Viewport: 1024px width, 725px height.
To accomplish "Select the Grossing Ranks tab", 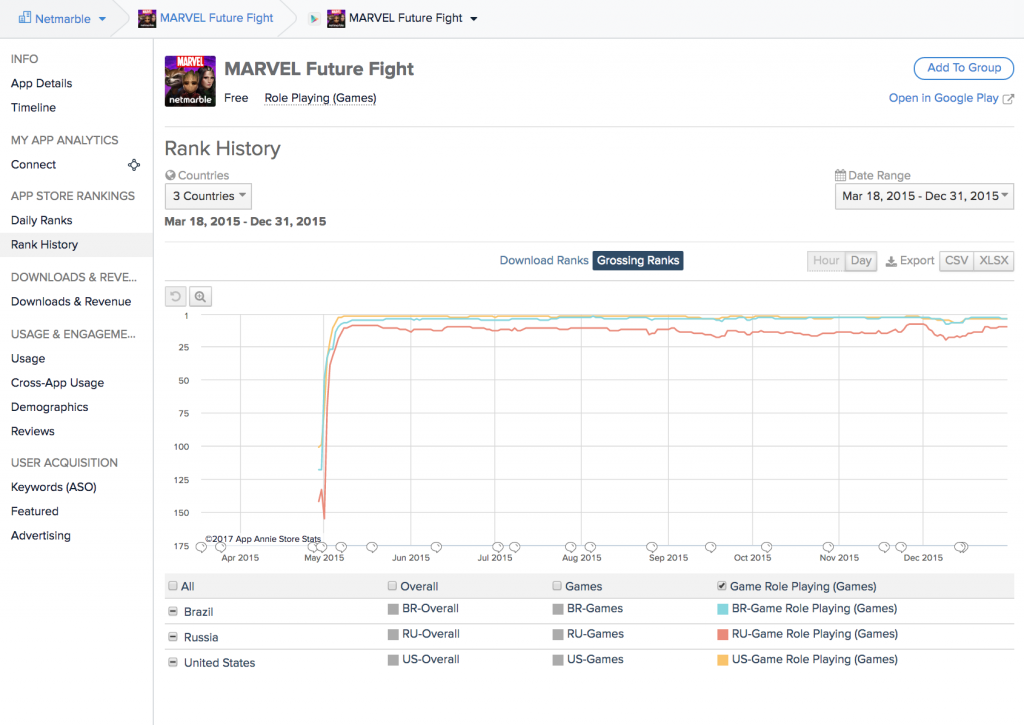I will 638,260.
